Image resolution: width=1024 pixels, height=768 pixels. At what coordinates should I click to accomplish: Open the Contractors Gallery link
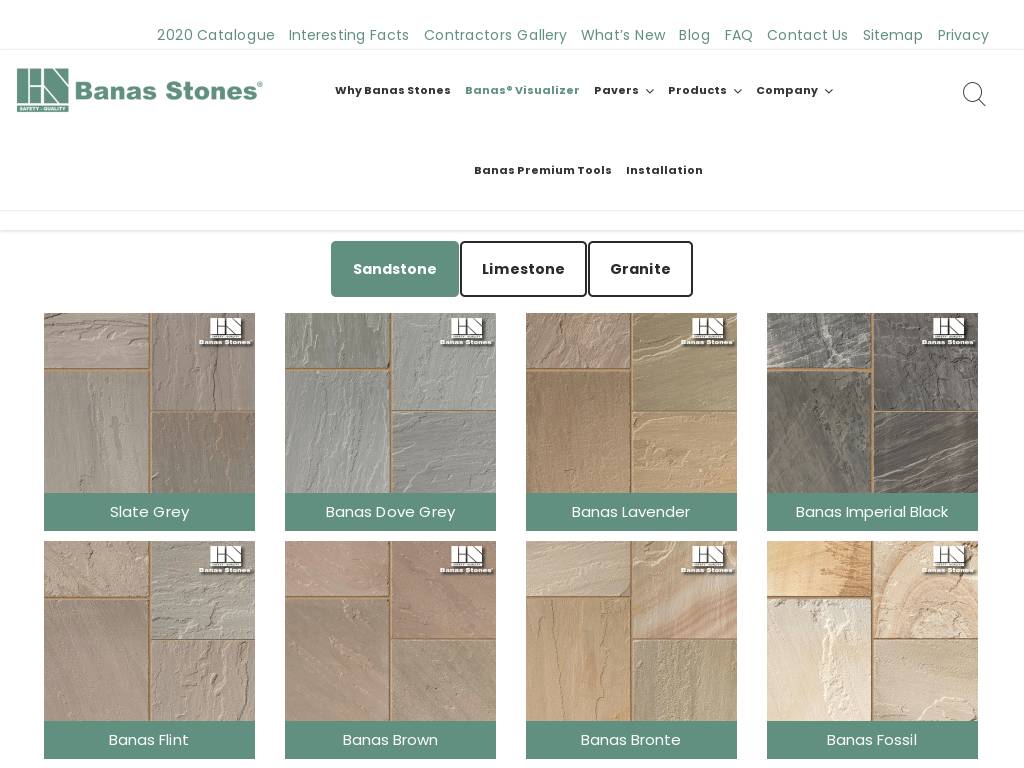(x=495, y=35)
